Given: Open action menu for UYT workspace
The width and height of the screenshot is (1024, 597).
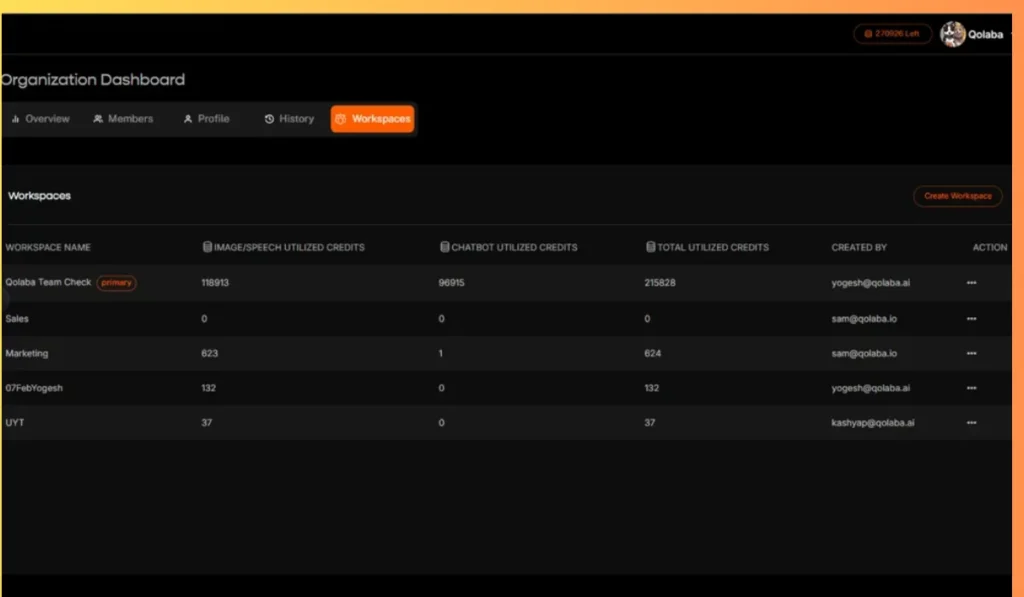Looking at the screenshot, I should (972, 423).
